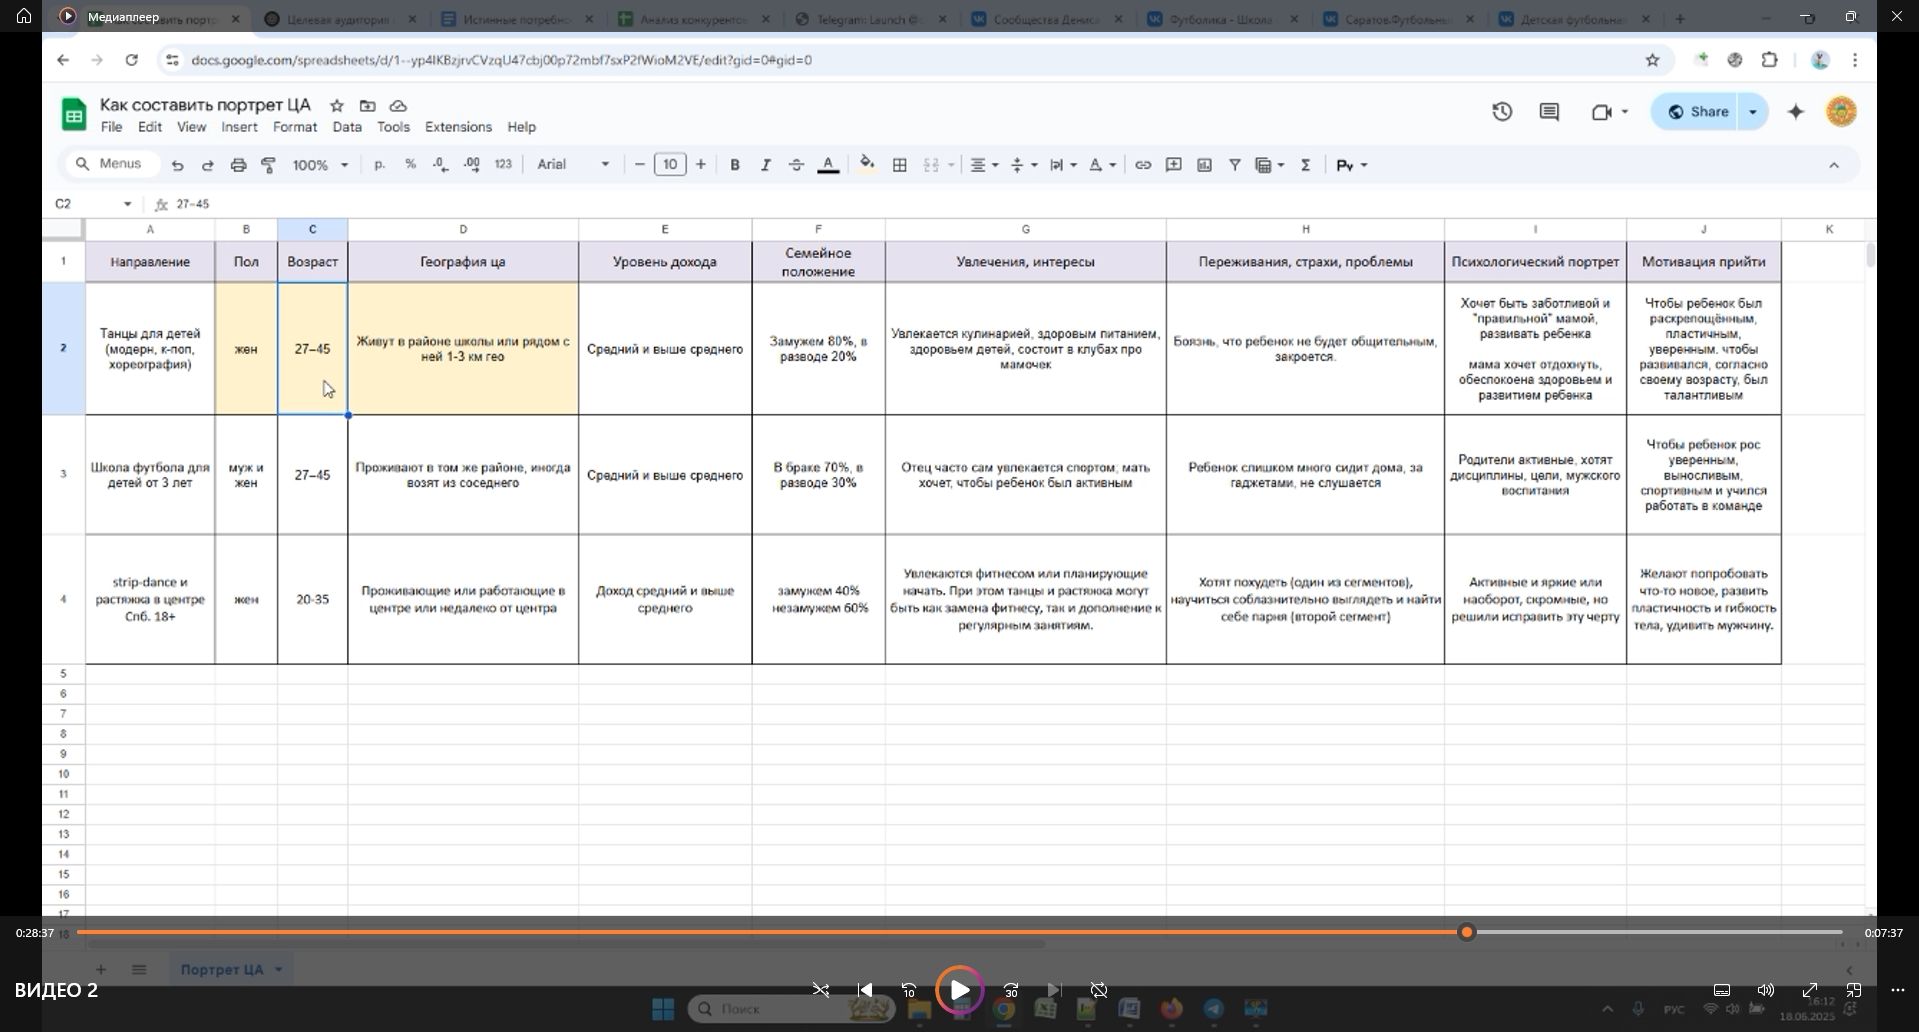Go to the previous track
This screenshot has height=1032, width=1919.
pyautogui.click(x=865, y=990)
